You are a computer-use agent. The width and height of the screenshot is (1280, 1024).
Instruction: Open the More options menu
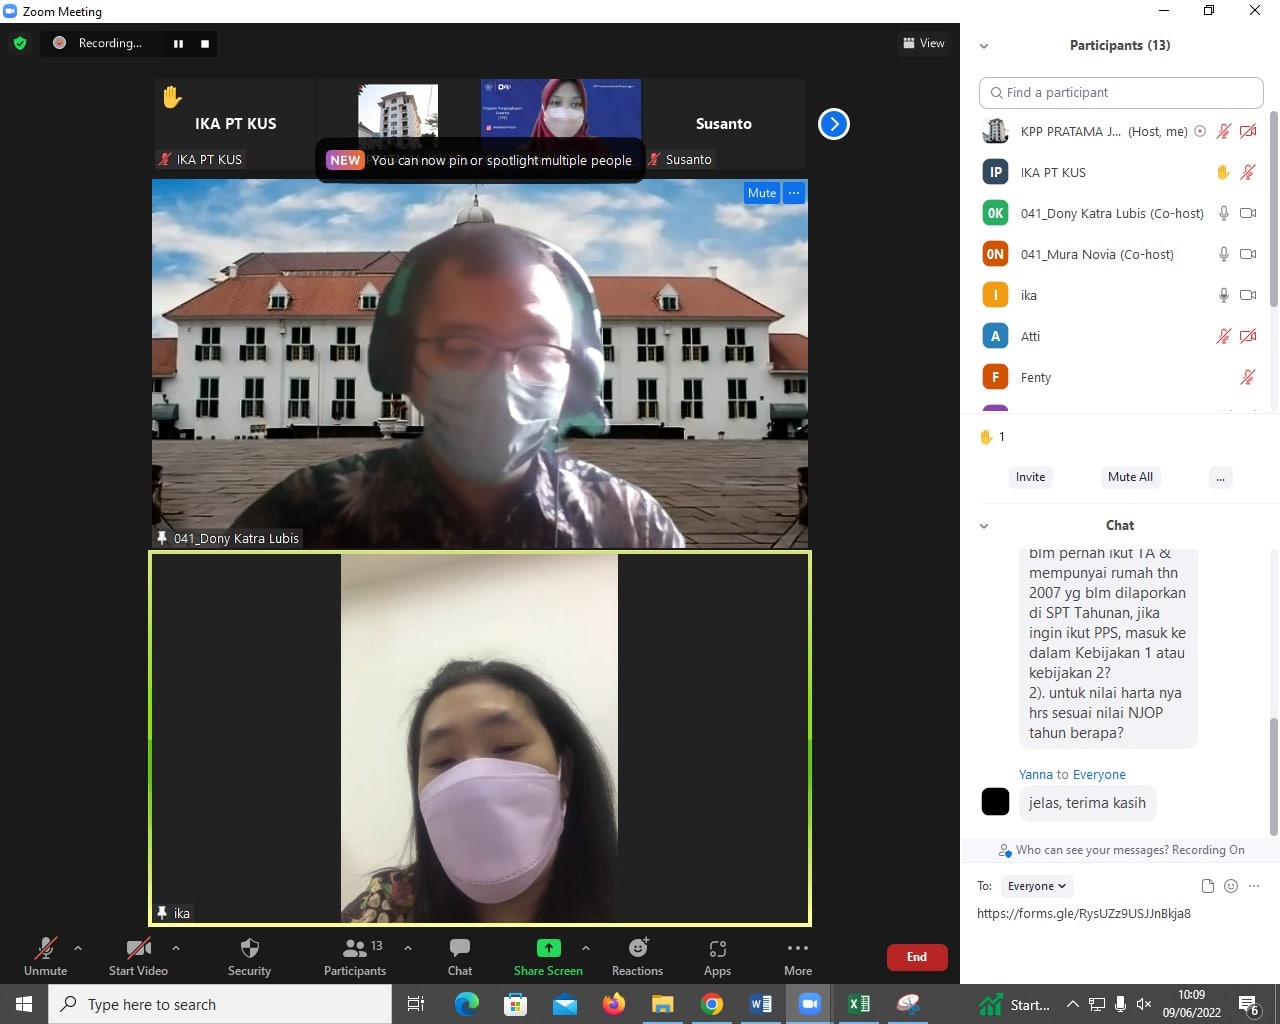coord(797,948)
